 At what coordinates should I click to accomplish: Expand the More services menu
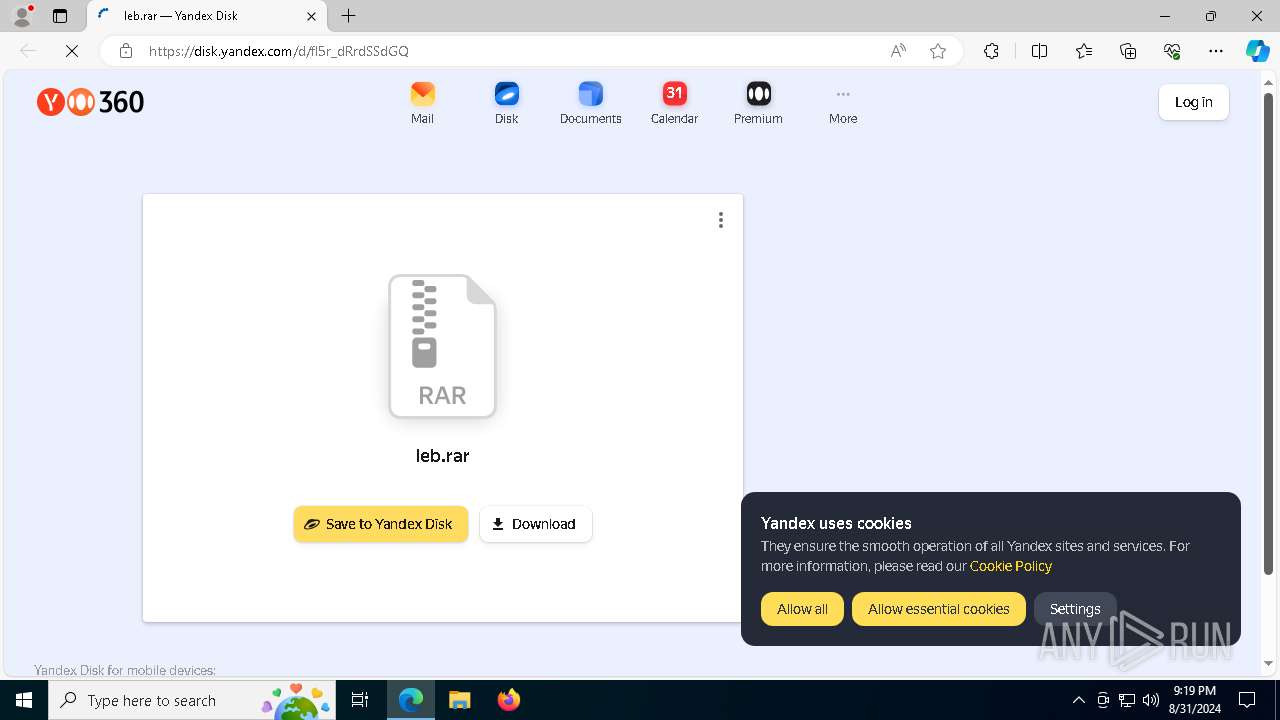[843, 103]
